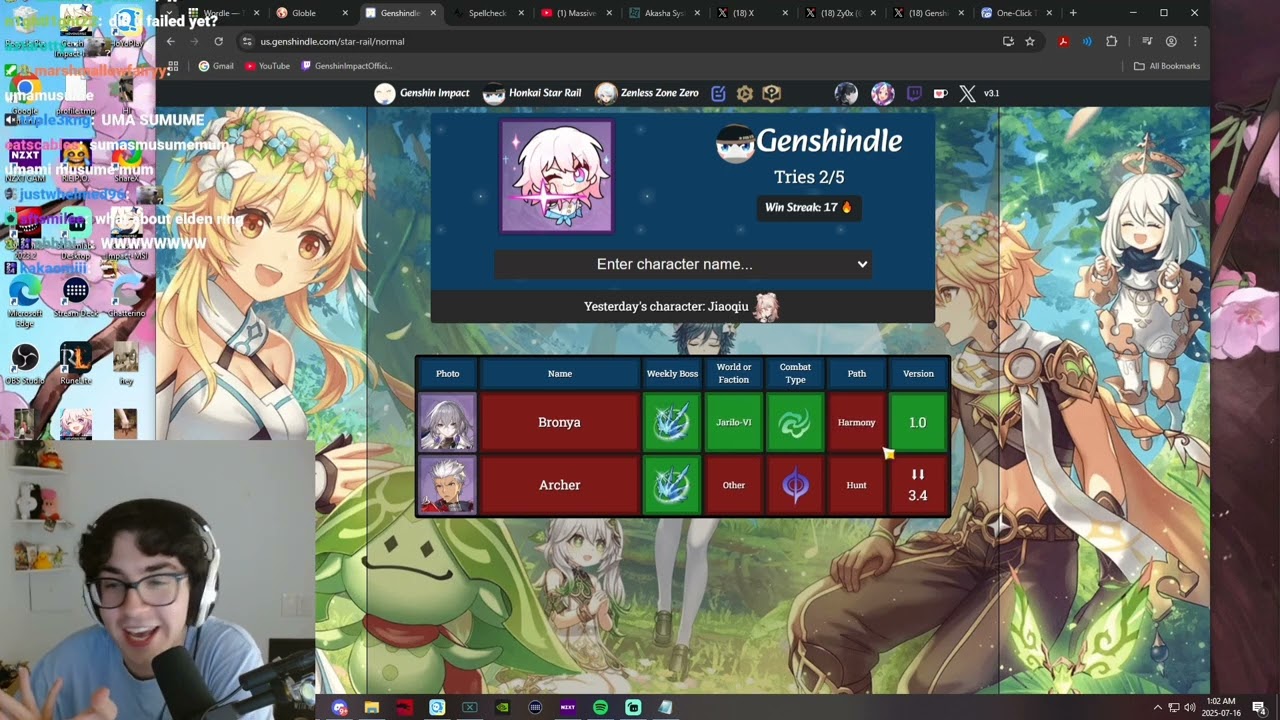Image resolution: width=1280 pixels, height=720 pixels.
Task: Click Archer's weekly boss material icon
Action: pos(672,485)
